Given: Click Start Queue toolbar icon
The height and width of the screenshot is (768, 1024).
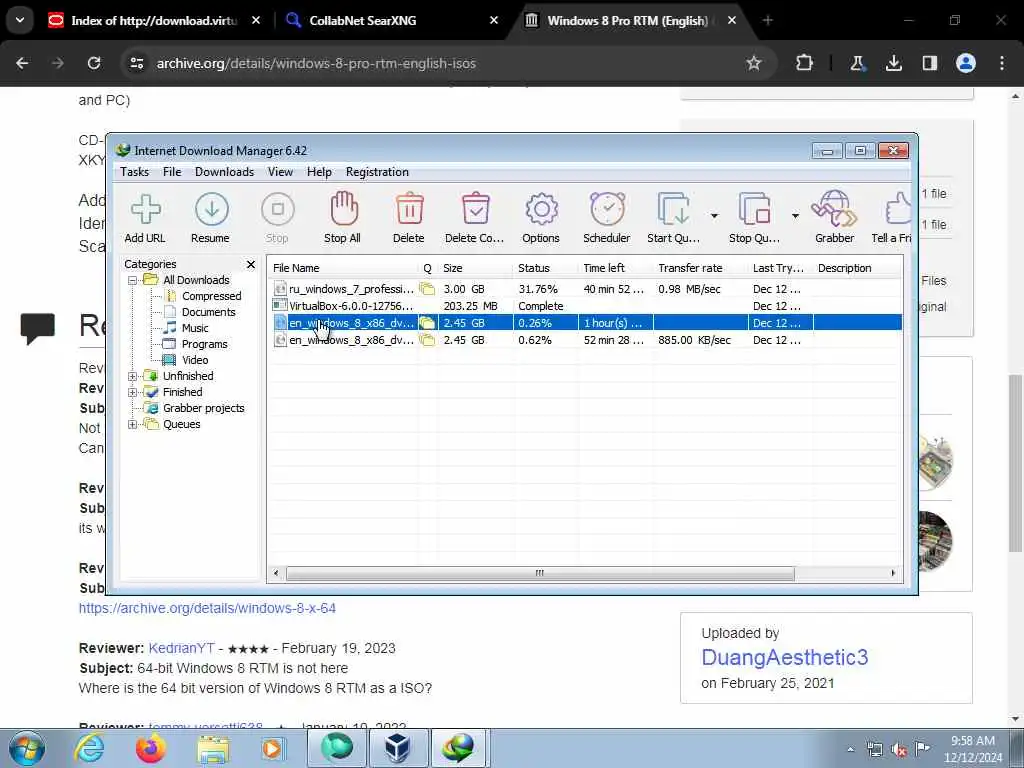Looking at the screenshot, I should [673, 217].
